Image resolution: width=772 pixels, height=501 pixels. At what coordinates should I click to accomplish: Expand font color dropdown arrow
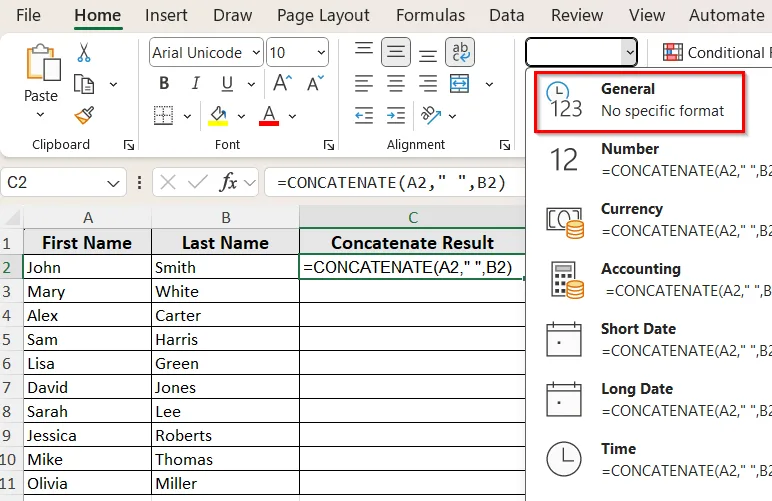292,117
